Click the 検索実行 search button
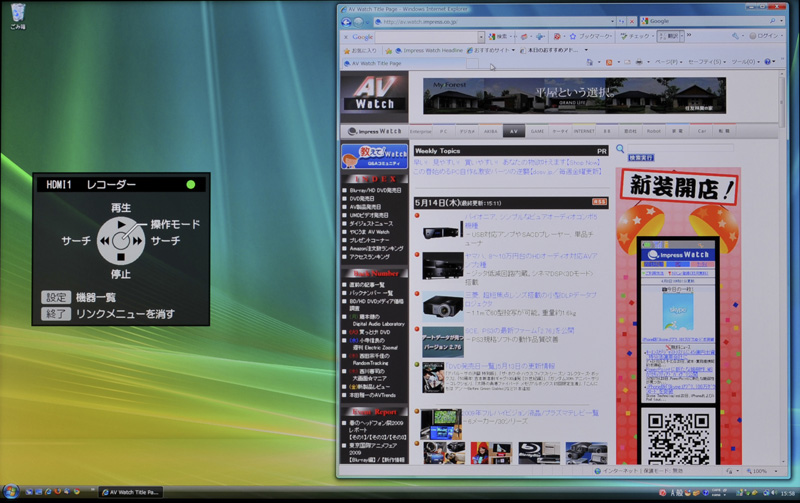The height and width of the screenshot is (503, 800). pos(641,158)
